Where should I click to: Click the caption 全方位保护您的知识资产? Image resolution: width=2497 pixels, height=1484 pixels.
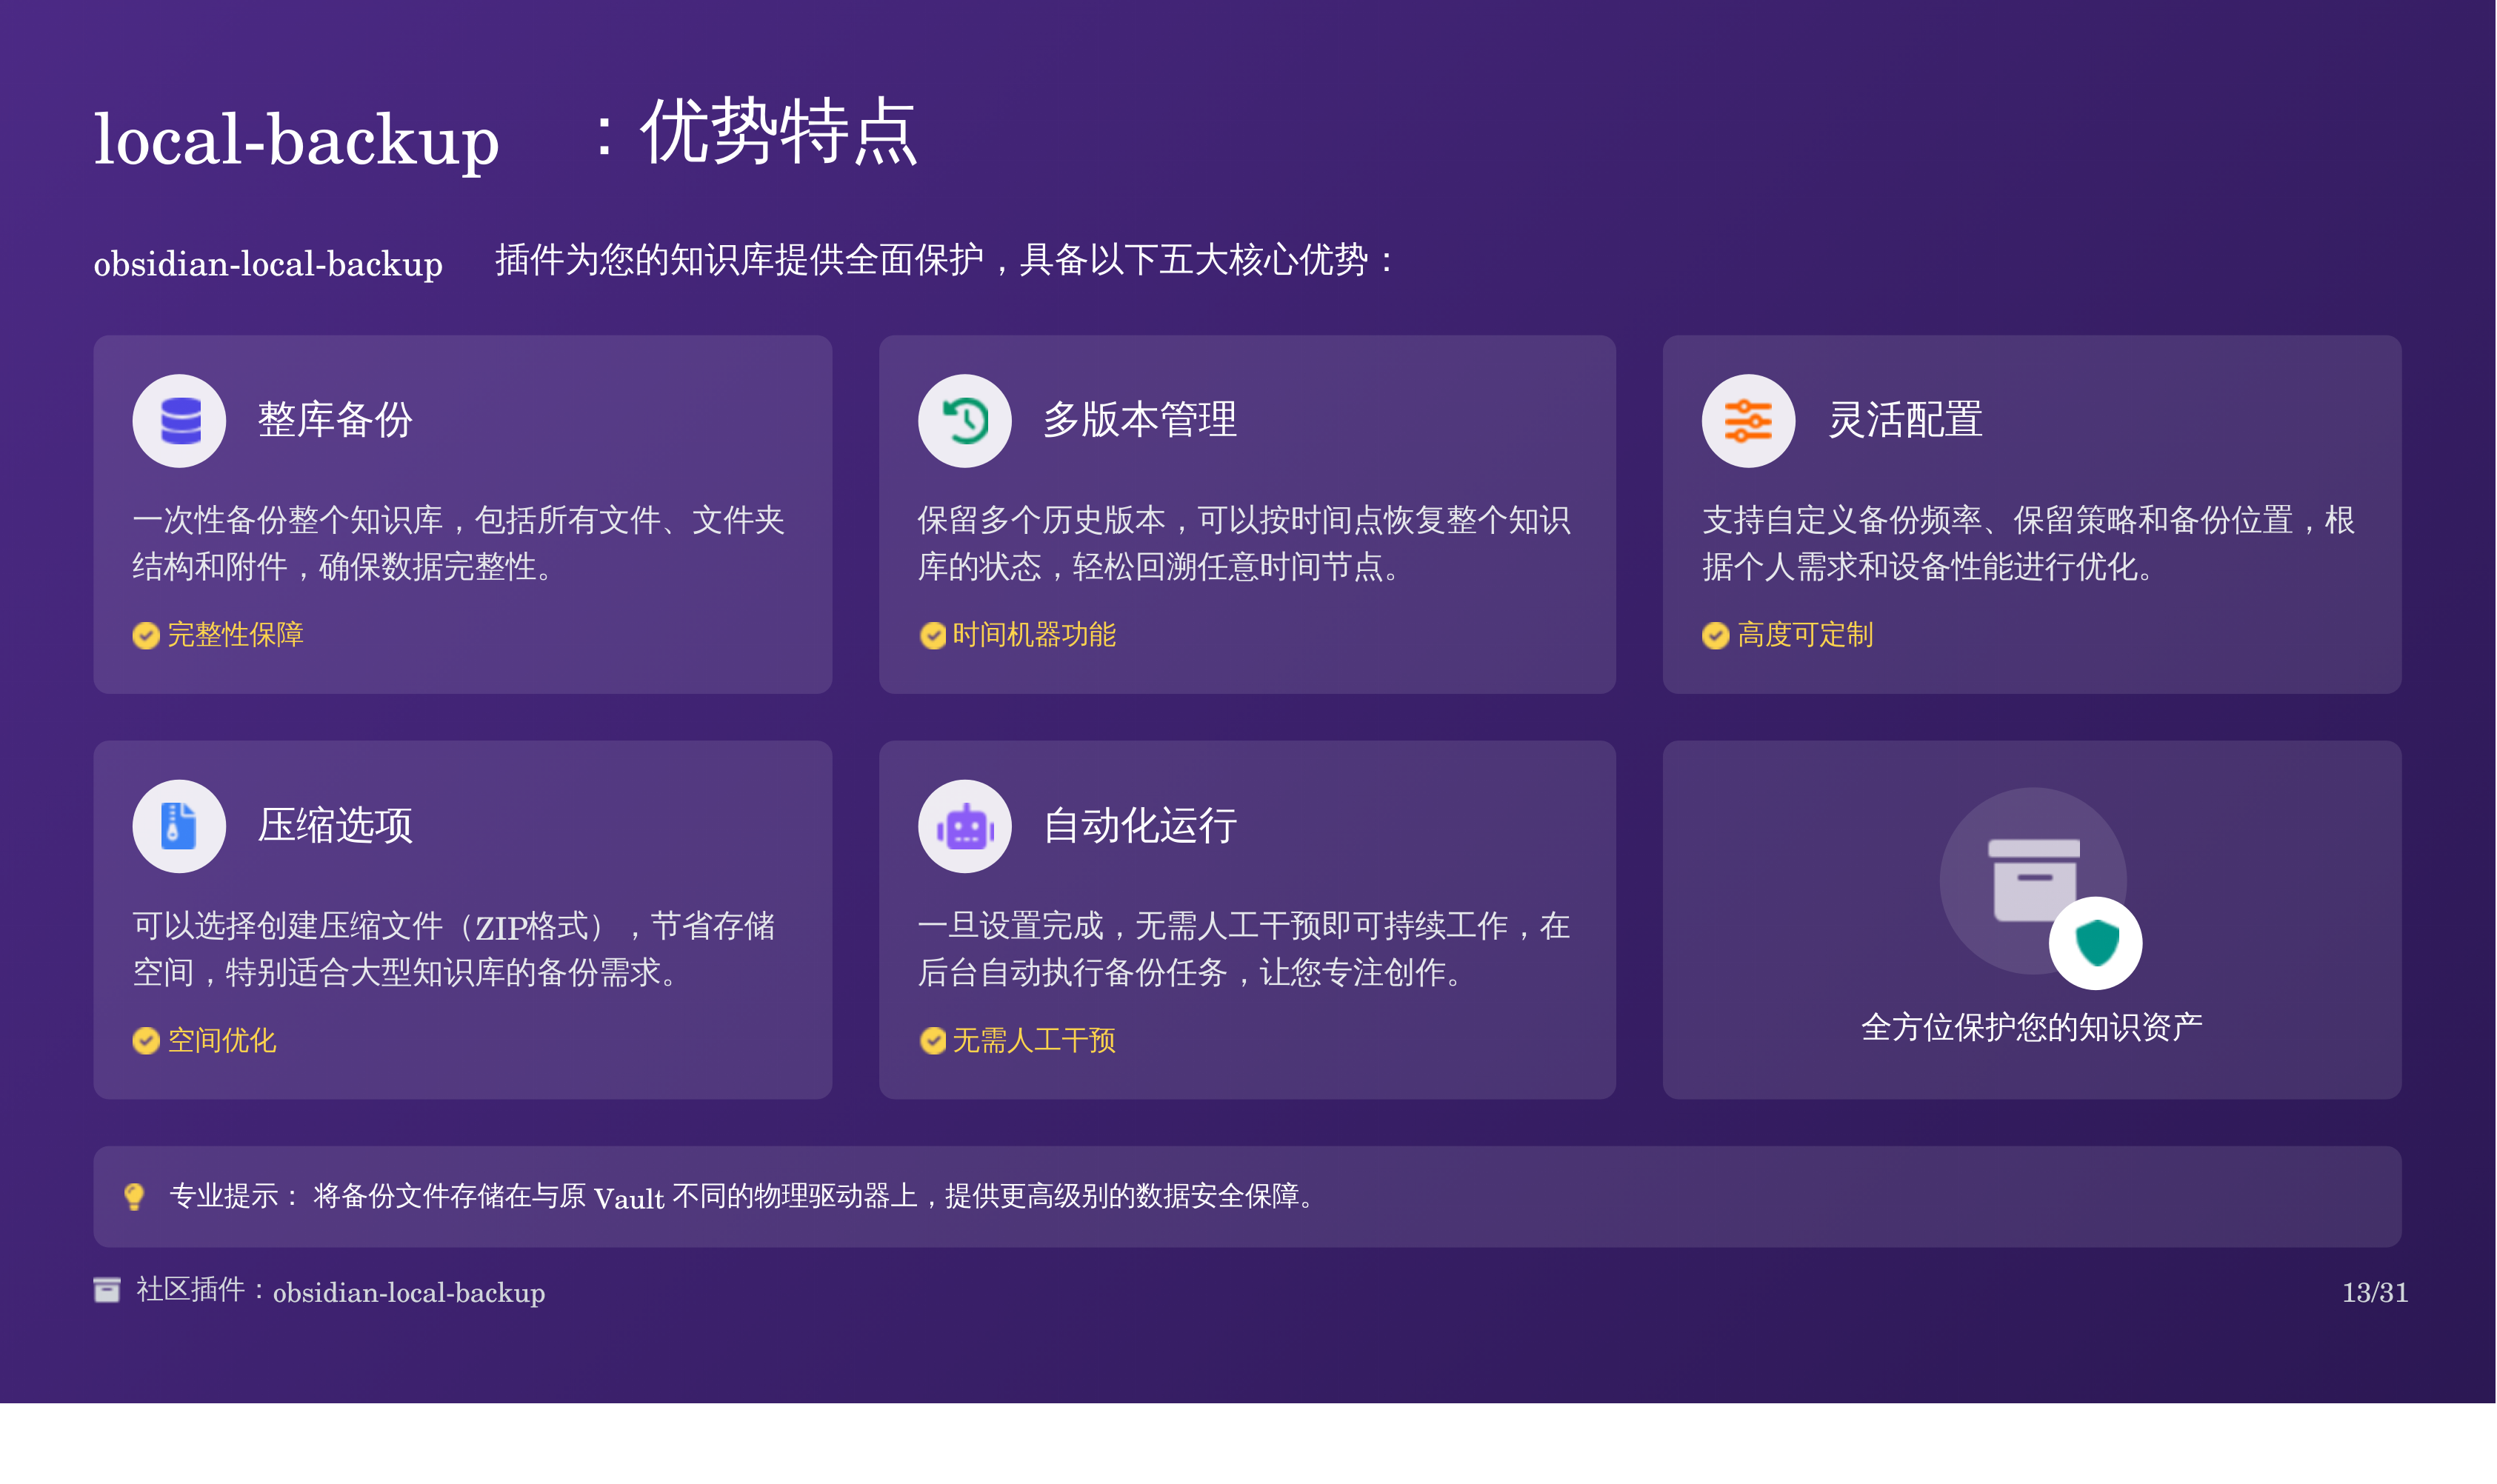[x=2031, y=1028]
